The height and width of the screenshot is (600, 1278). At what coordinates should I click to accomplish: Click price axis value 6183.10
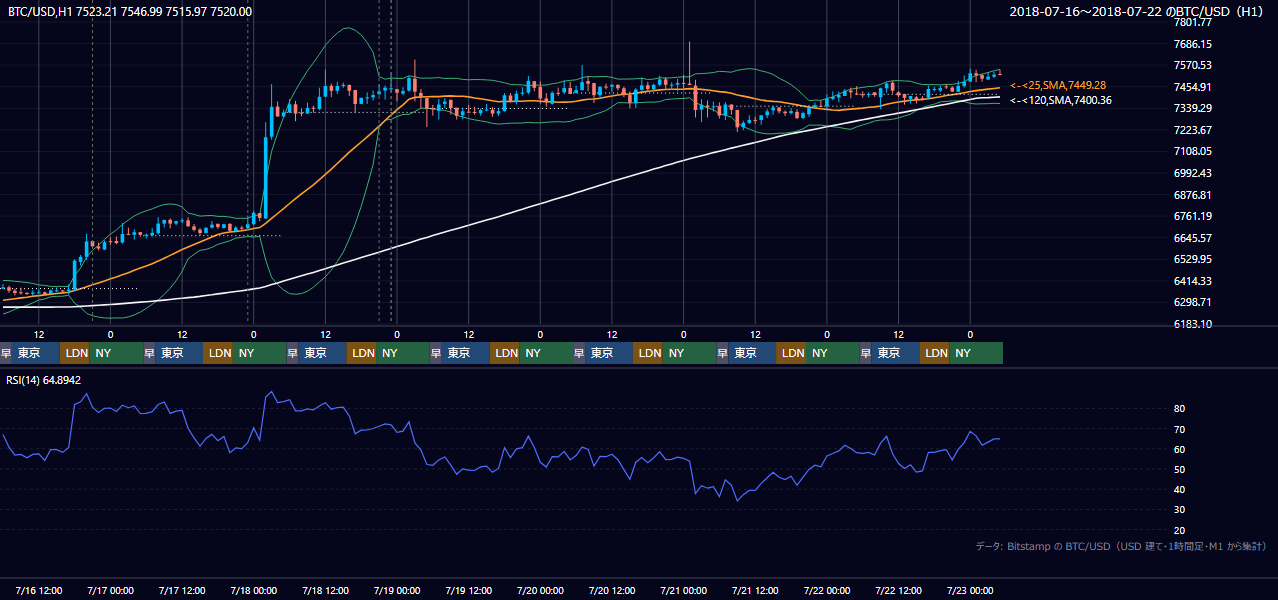[x=1193, y=324]
